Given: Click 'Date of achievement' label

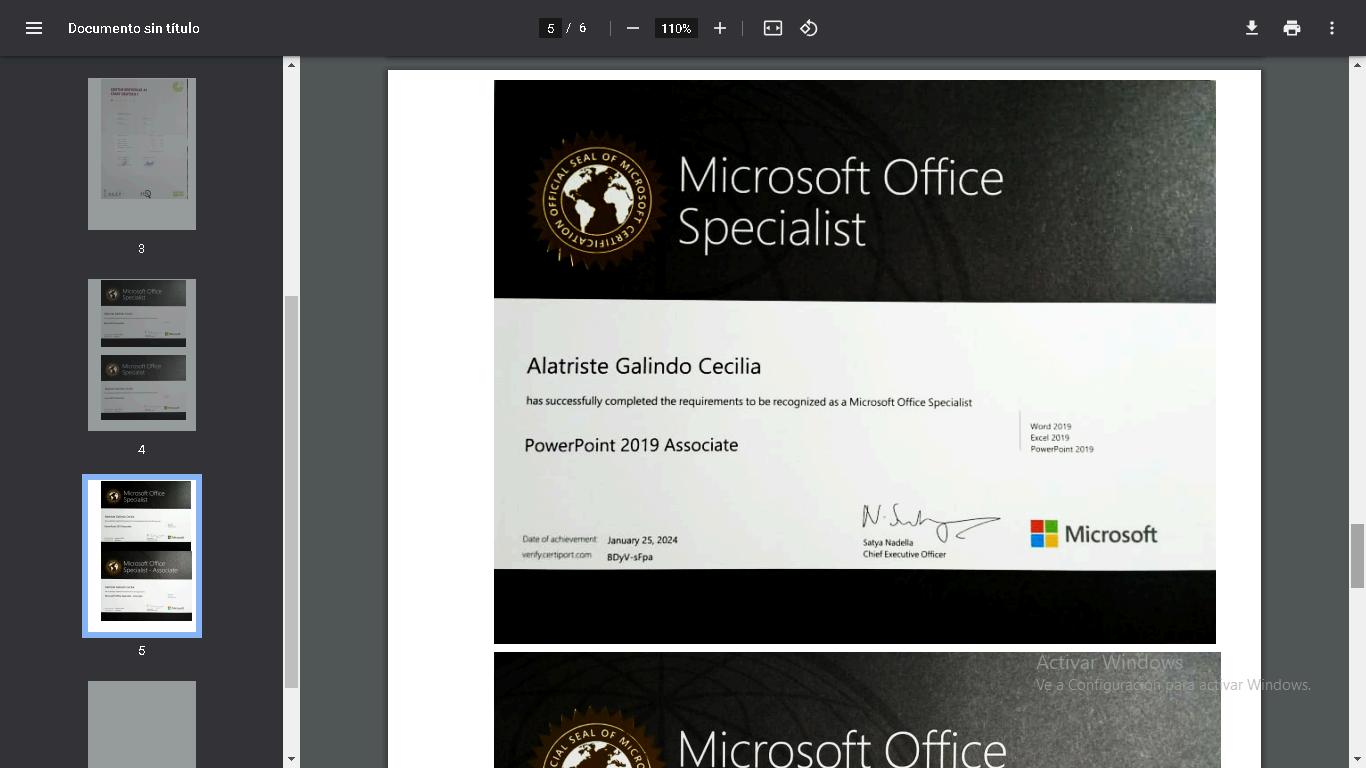Looking at the screenshot, I should pyautogui.click(x=559, y=539).
